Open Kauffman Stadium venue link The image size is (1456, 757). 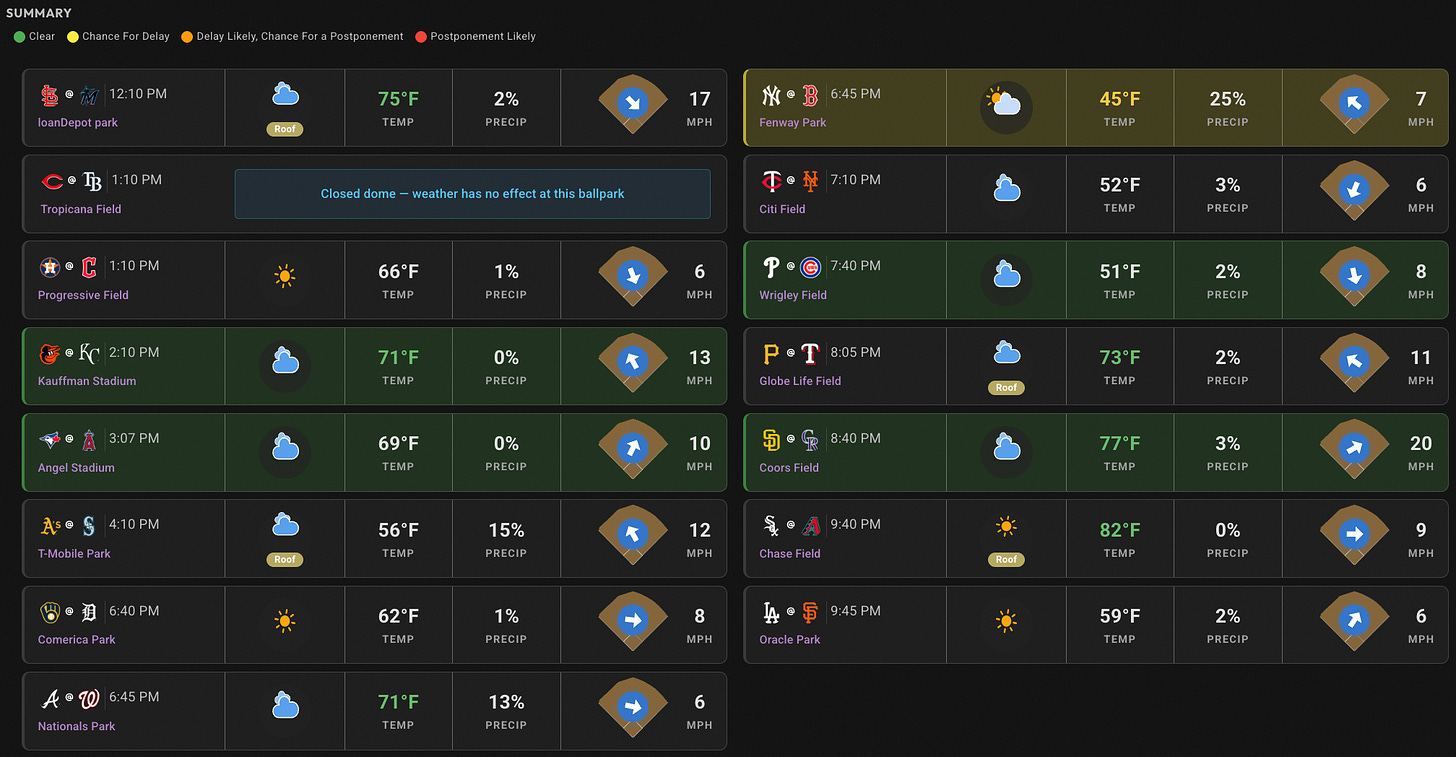[87, 381]
